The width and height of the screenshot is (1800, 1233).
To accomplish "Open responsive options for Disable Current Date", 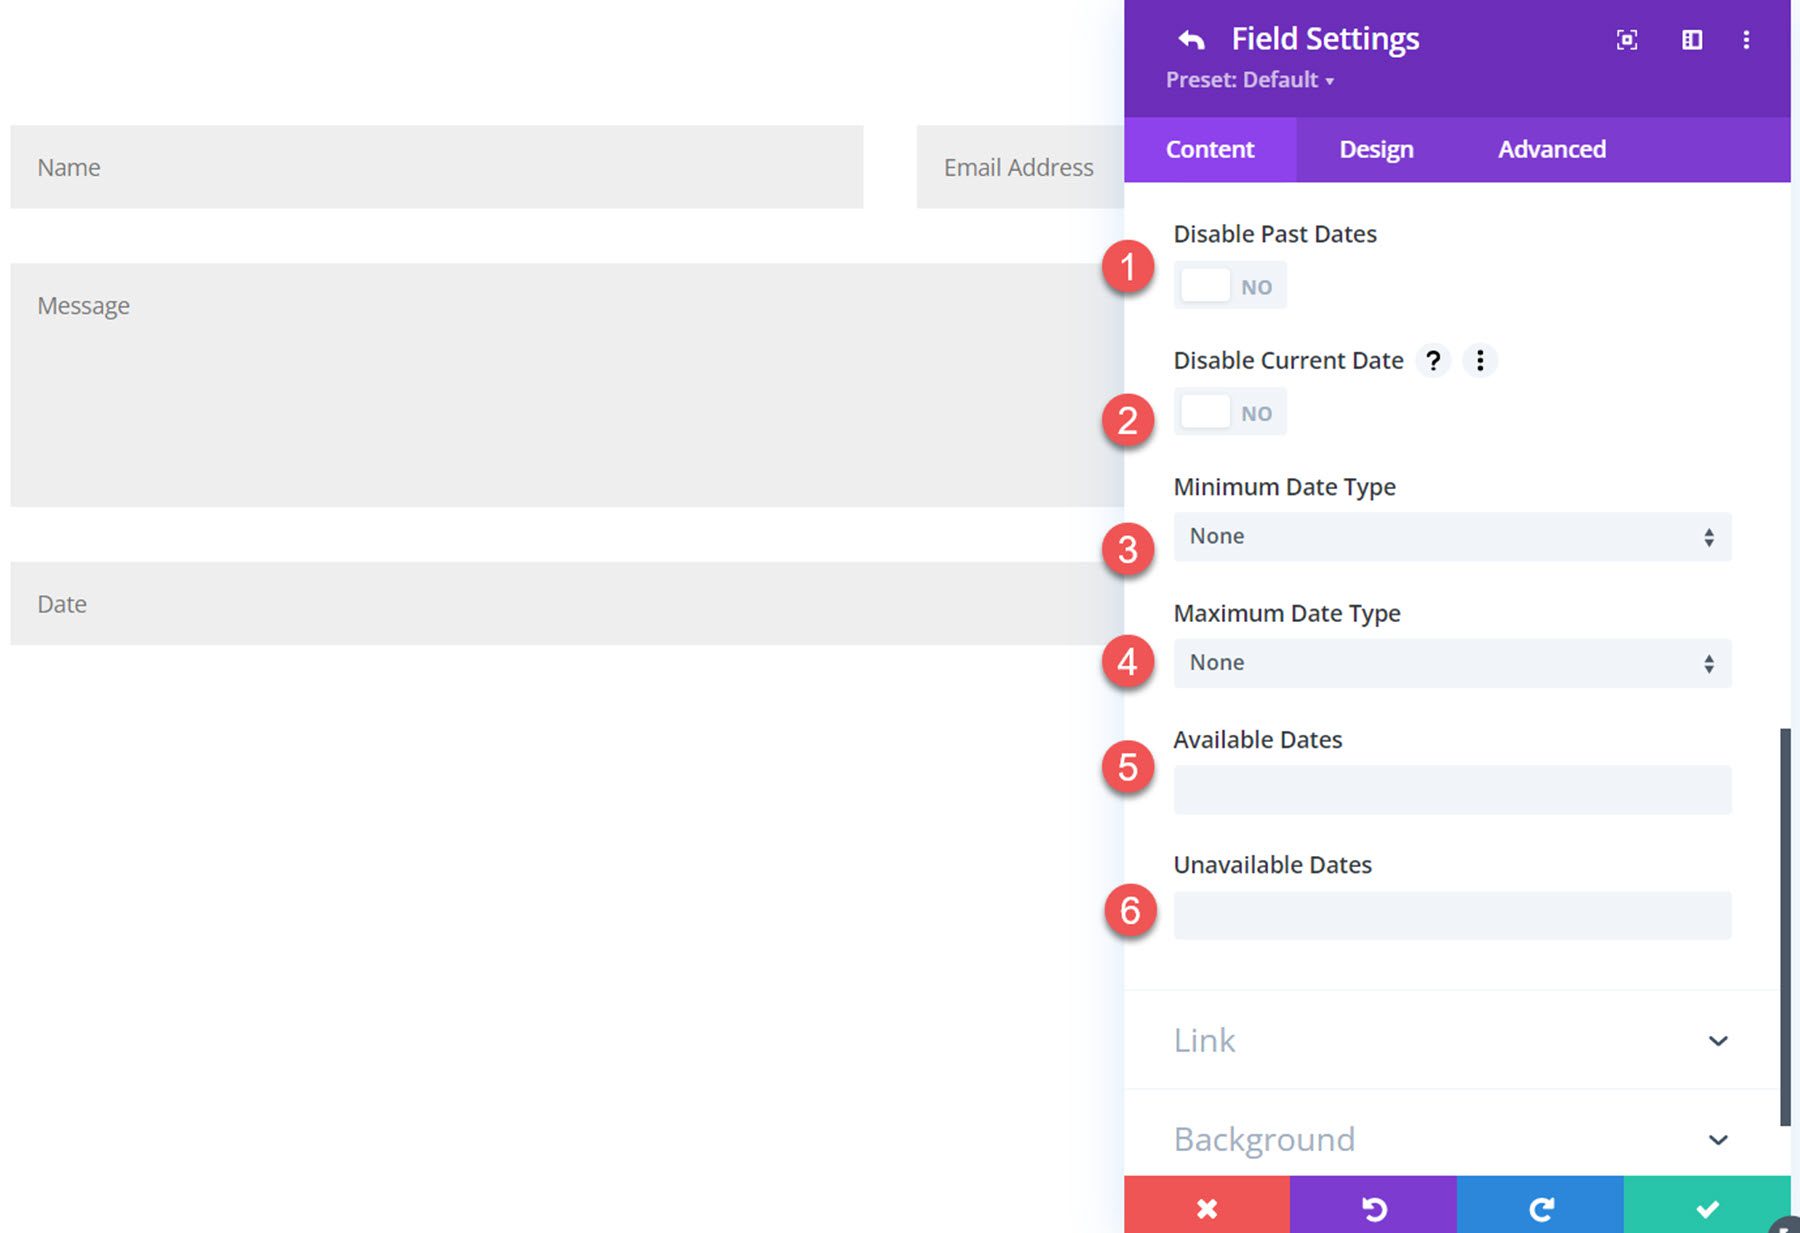I will click(x=1479, y=360).
